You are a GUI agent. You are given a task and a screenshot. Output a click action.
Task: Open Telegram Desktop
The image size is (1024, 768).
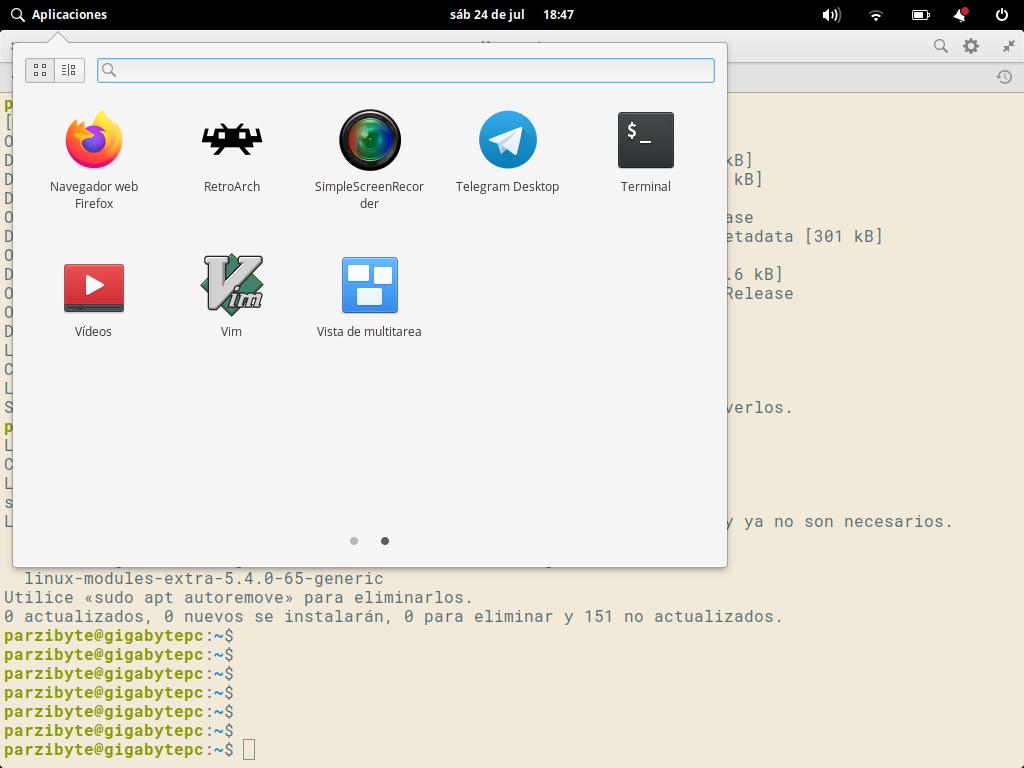coord(507,152)
